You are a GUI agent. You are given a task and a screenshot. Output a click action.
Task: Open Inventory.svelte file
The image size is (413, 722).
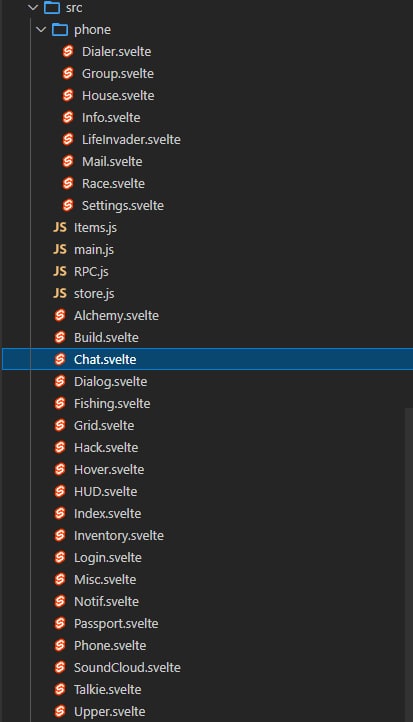[x=119, y=536]
